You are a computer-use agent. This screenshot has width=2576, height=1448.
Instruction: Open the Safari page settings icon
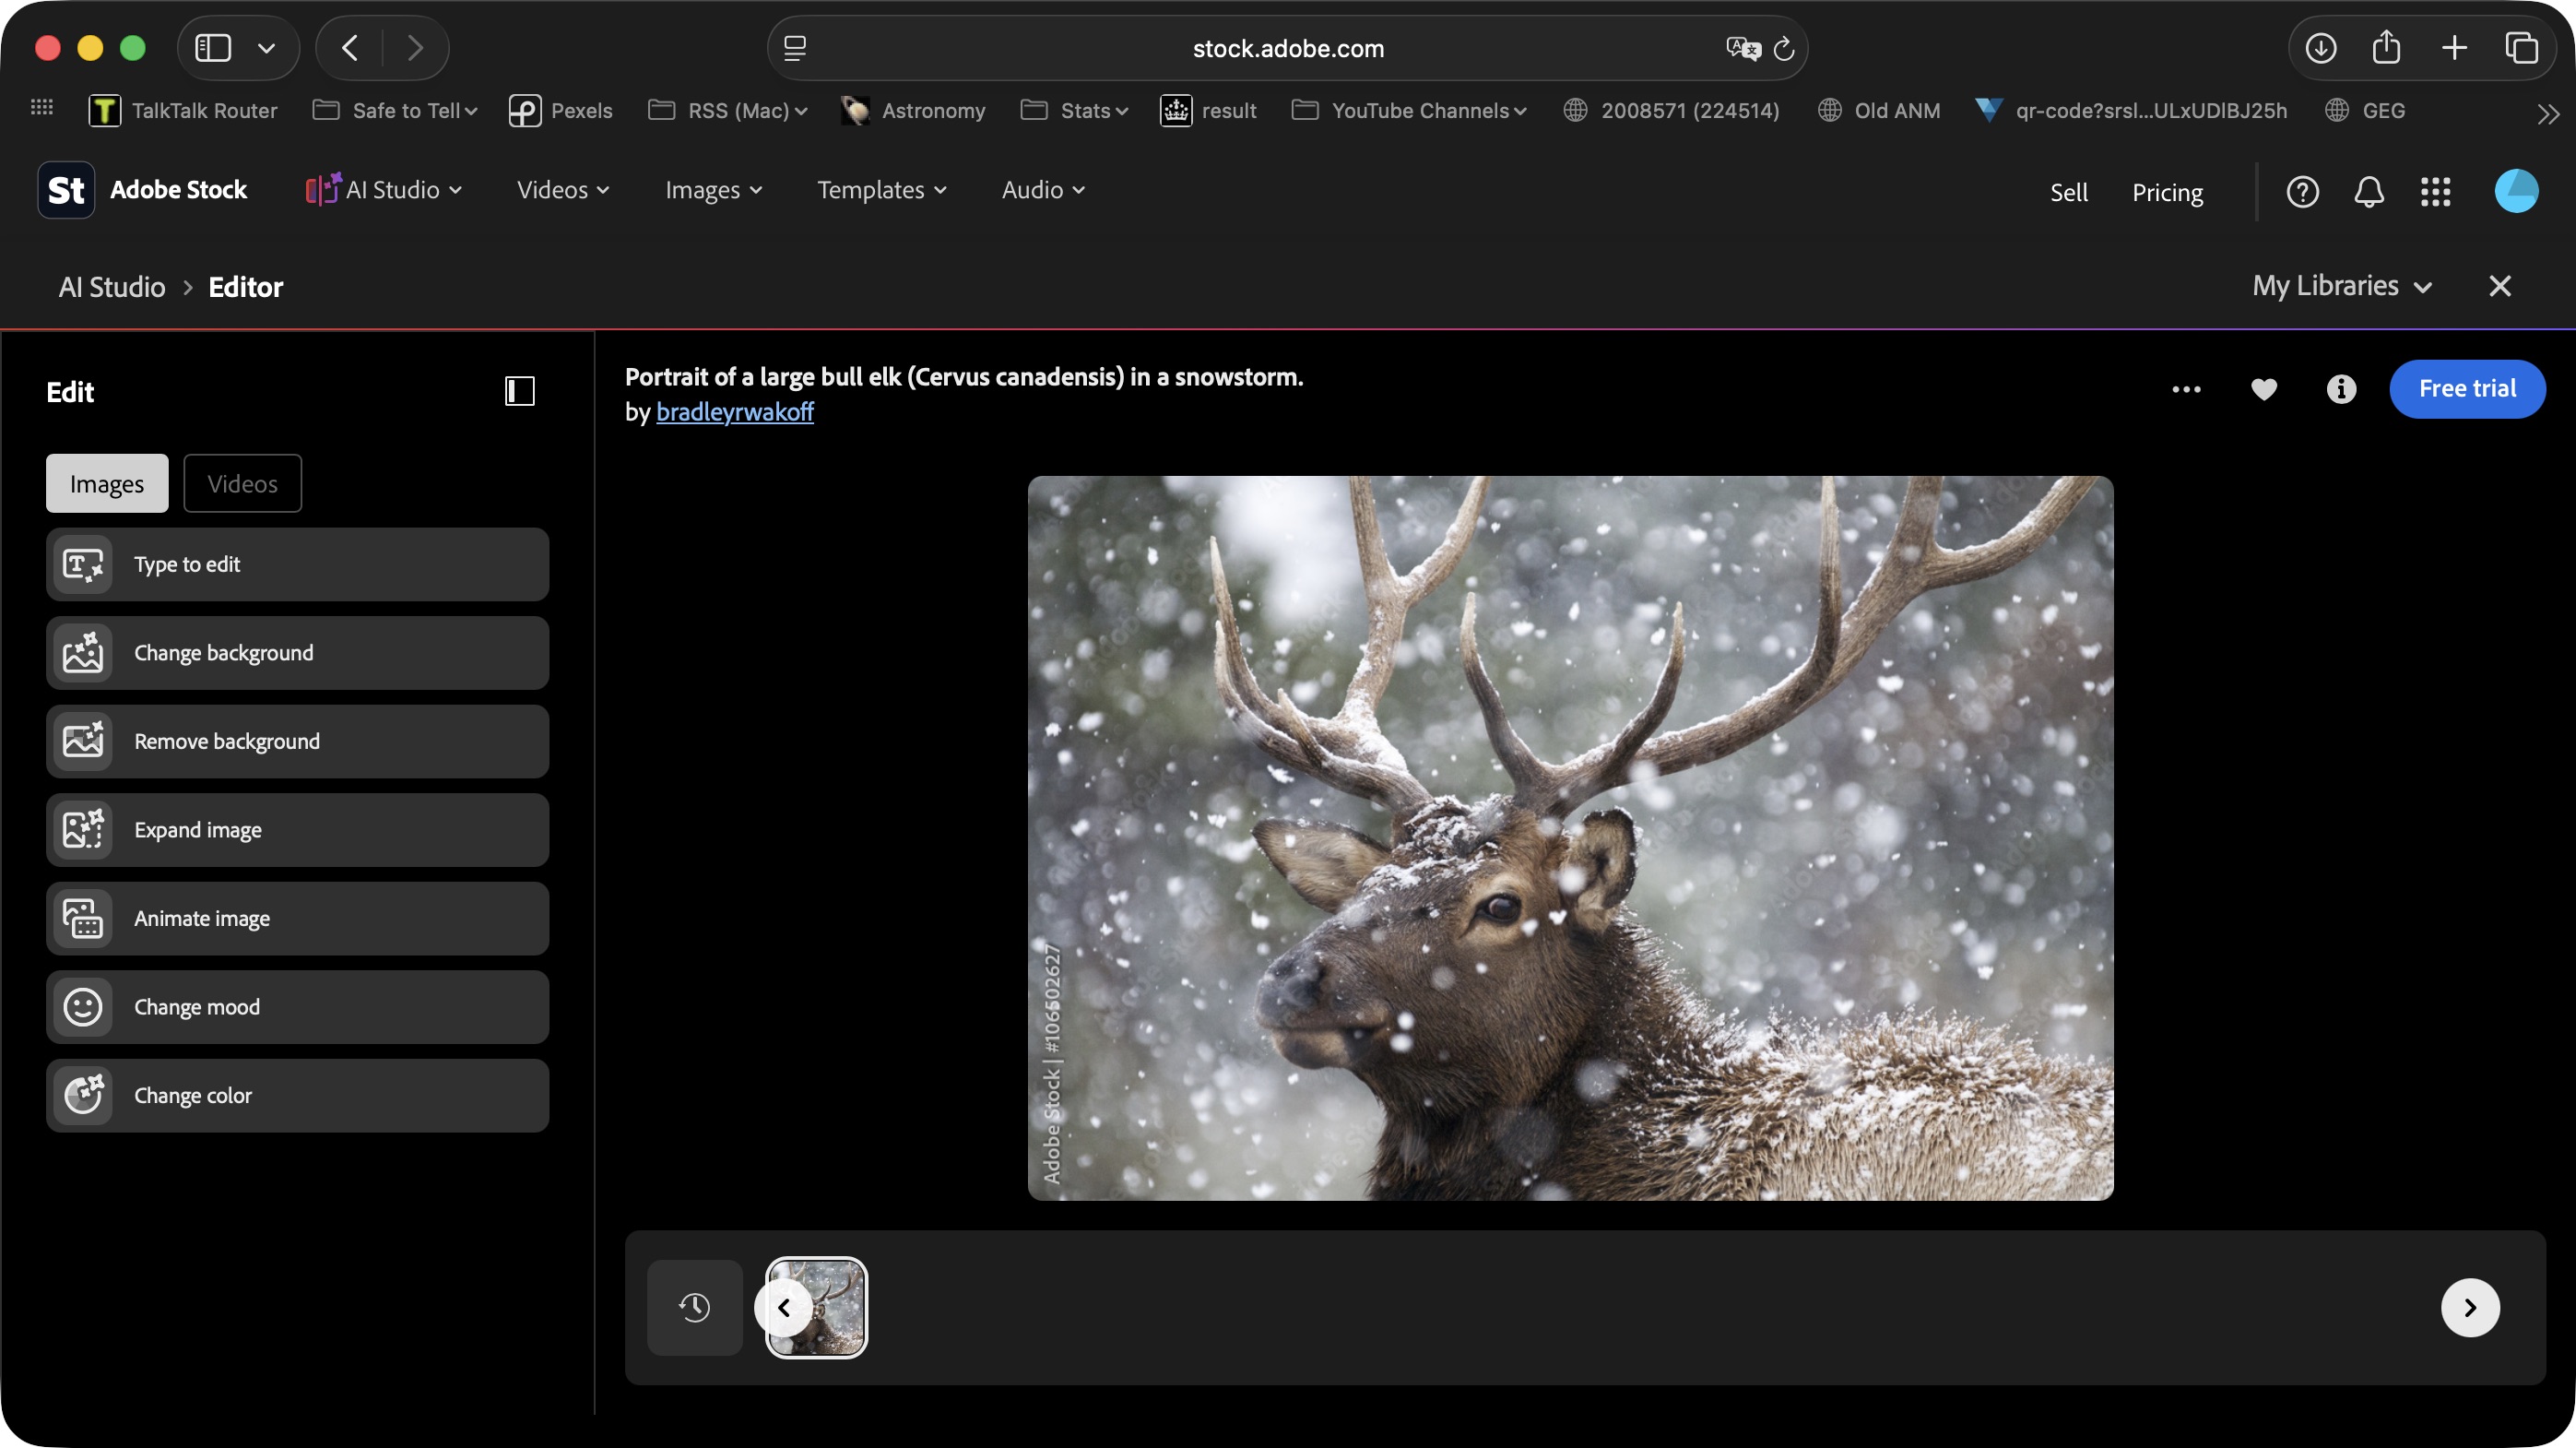pyautogui.click(x=795, y=48)
